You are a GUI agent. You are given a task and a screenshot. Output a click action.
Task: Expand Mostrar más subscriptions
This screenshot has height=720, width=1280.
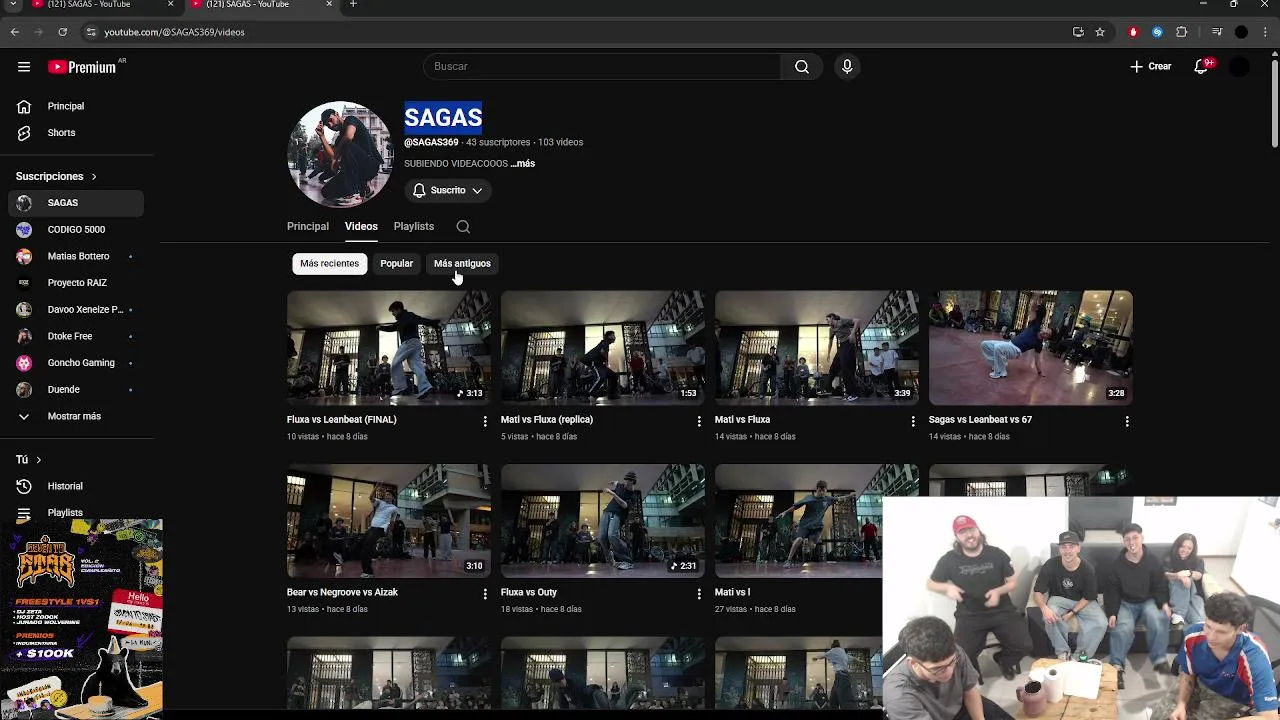pos(72,416)
